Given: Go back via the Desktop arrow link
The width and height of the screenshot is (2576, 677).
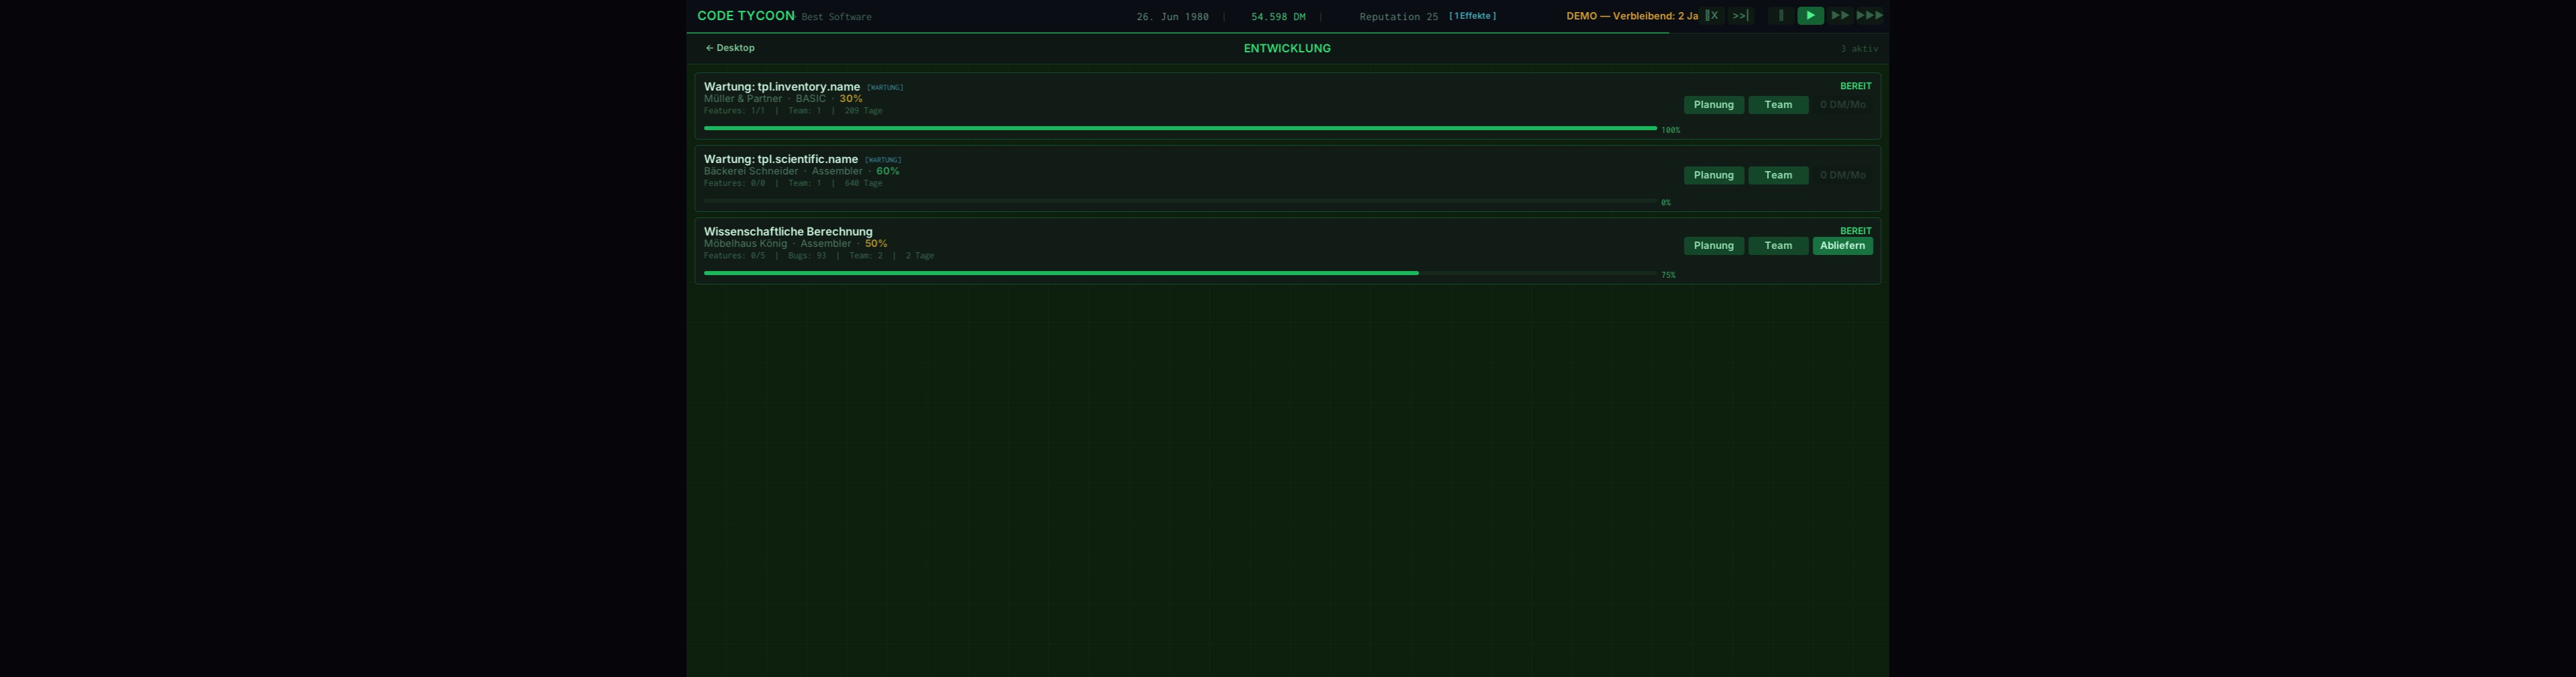Looking at the screenshot, I should (730, 48).
